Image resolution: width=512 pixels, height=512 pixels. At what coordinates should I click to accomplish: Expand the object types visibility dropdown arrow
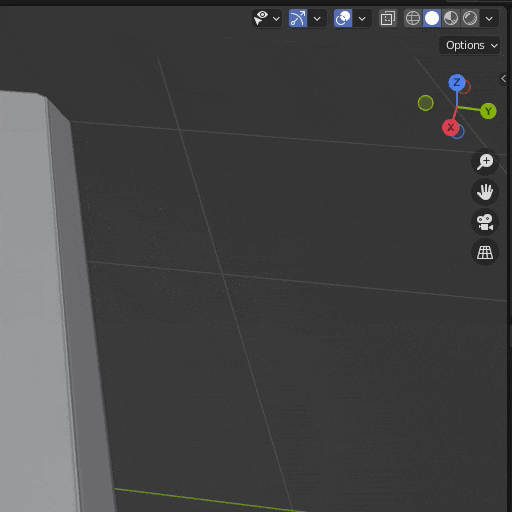point(276,19)
